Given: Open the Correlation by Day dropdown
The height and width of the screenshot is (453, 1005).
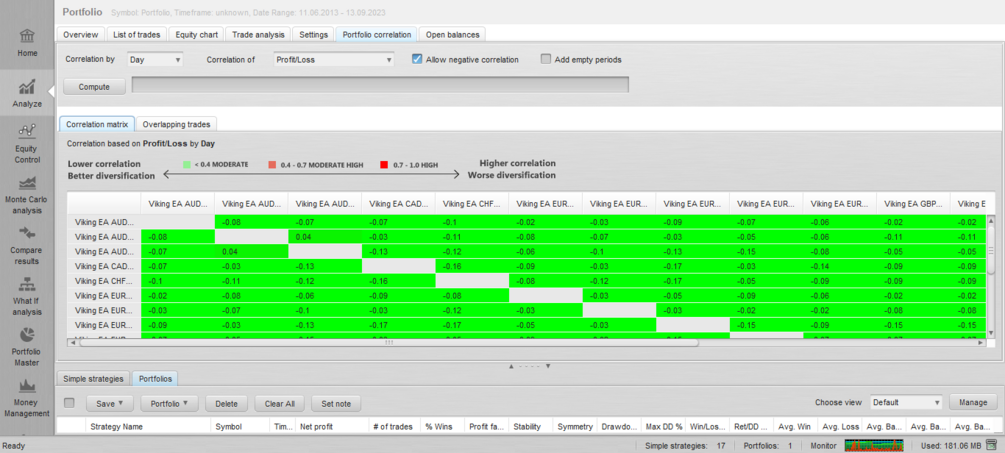Looking at the screenshot, I should pyautogui.click(x=155, y=60).
